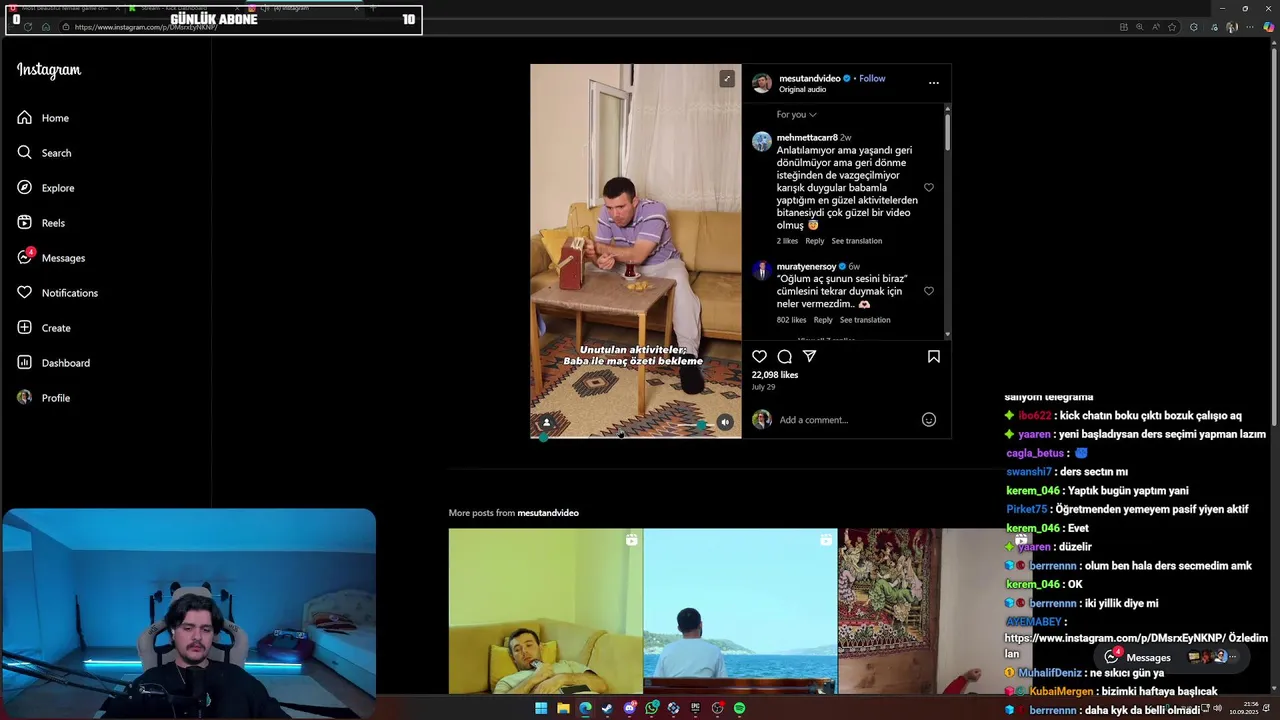Open emoji picker in comment box
Screen dimensions: 1280x720
pyautogui.click(x=929, y=420)
